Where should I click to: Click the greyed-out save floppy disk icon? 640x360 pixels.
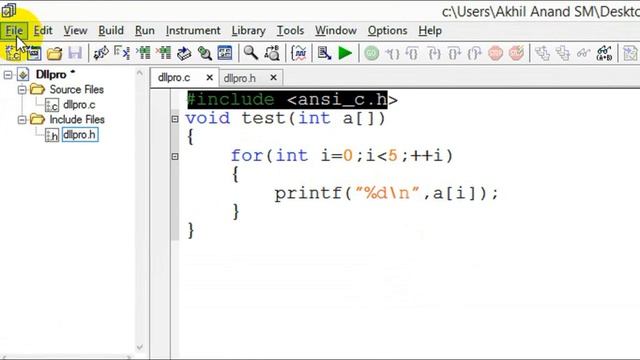[75, 53]
